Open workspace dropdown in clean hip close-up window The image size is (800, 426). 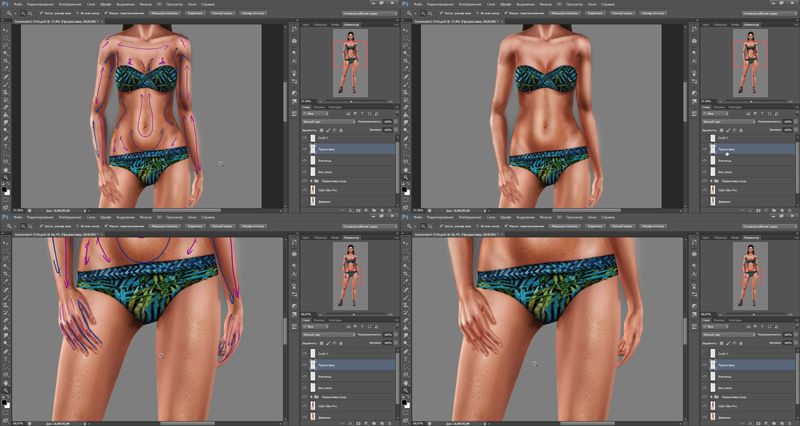[x=770, y=229]
